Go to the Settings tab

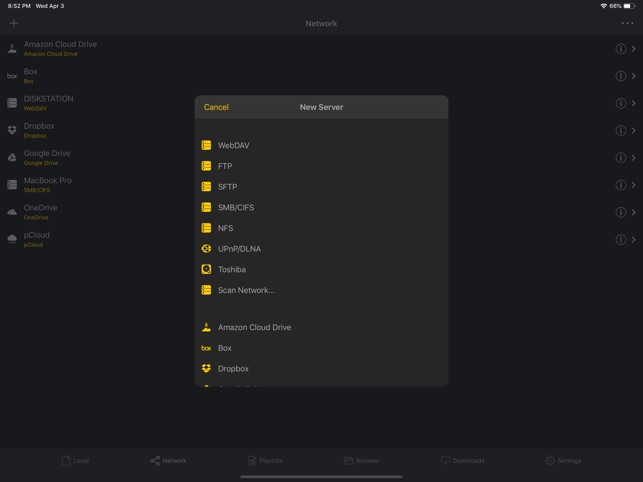563,461
